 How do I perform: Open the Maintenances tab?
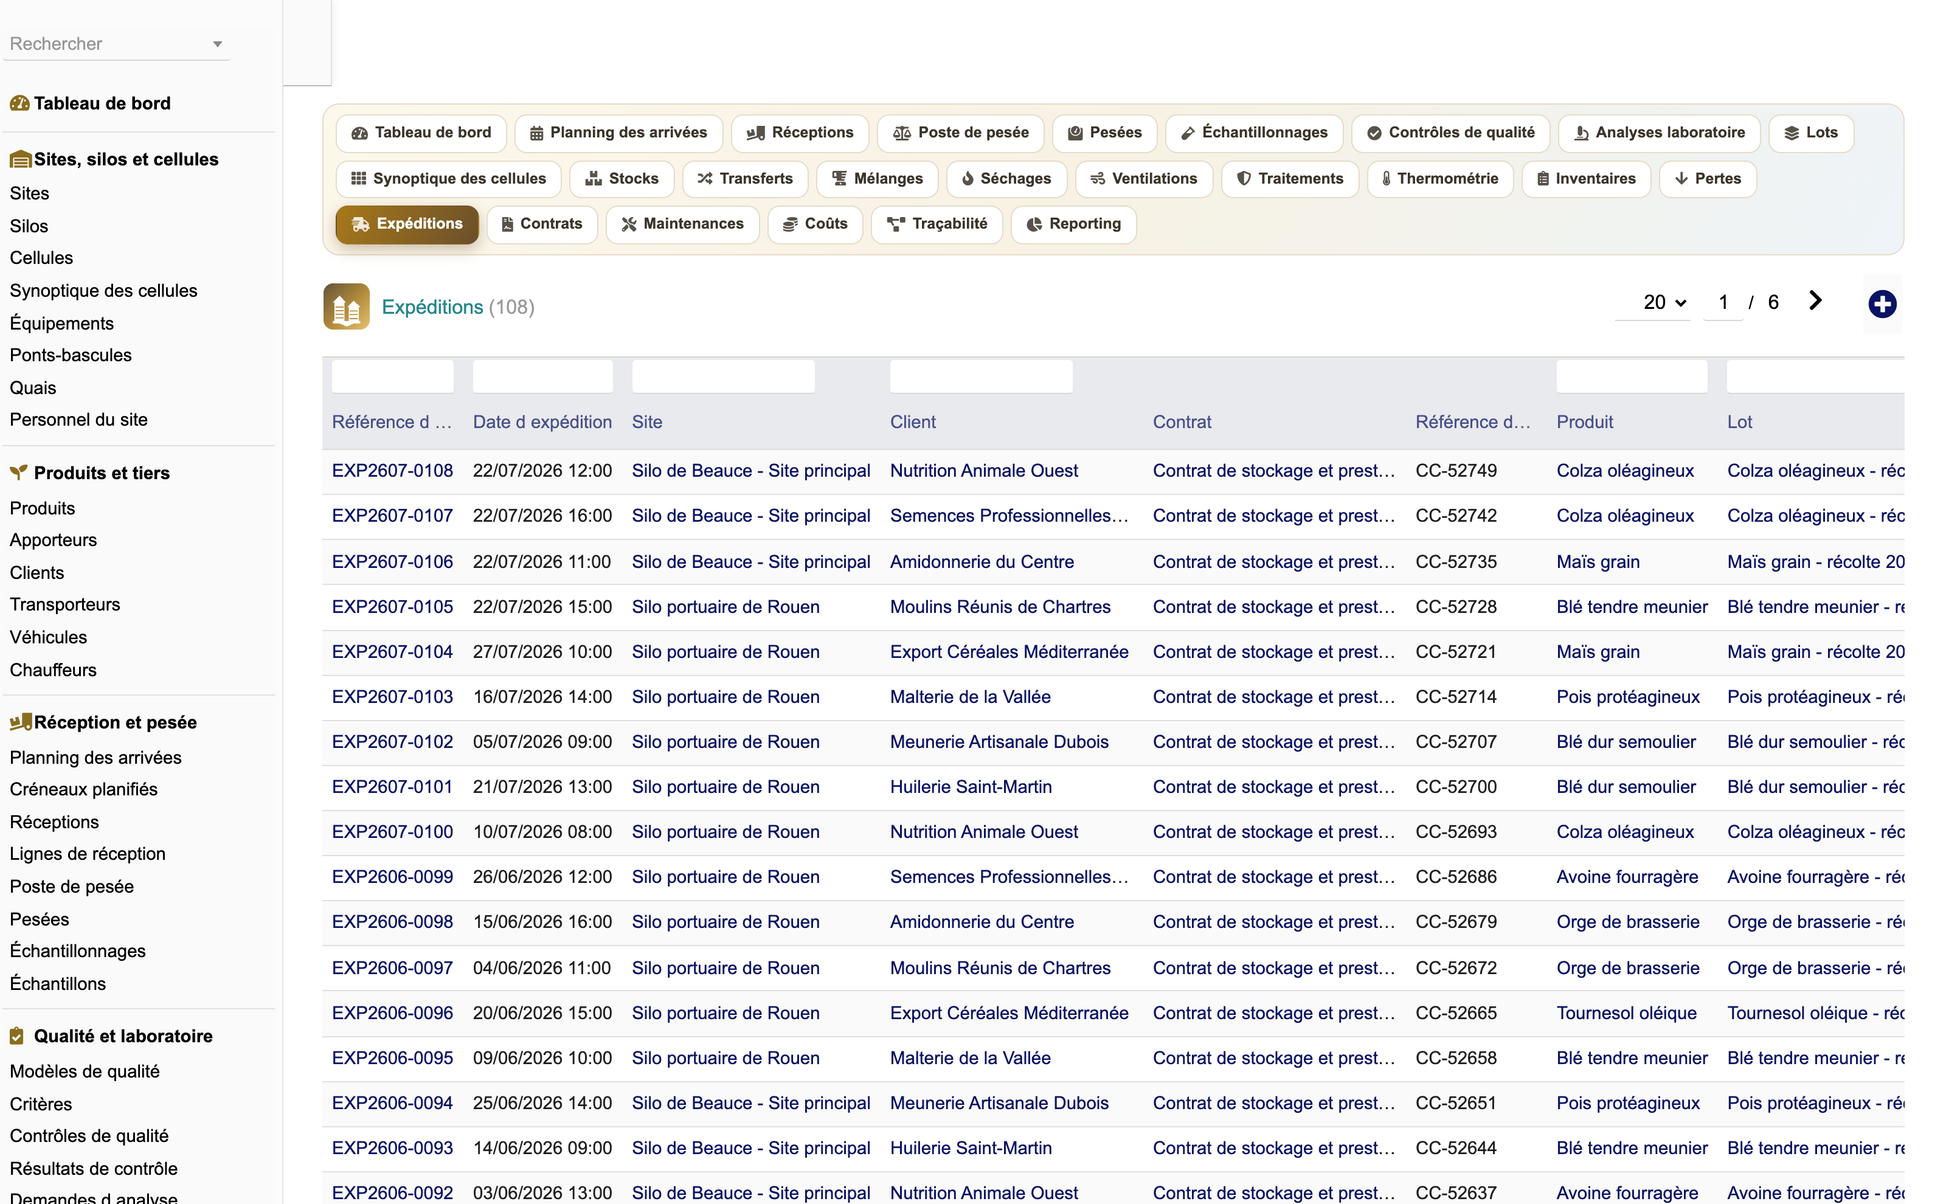683,224
